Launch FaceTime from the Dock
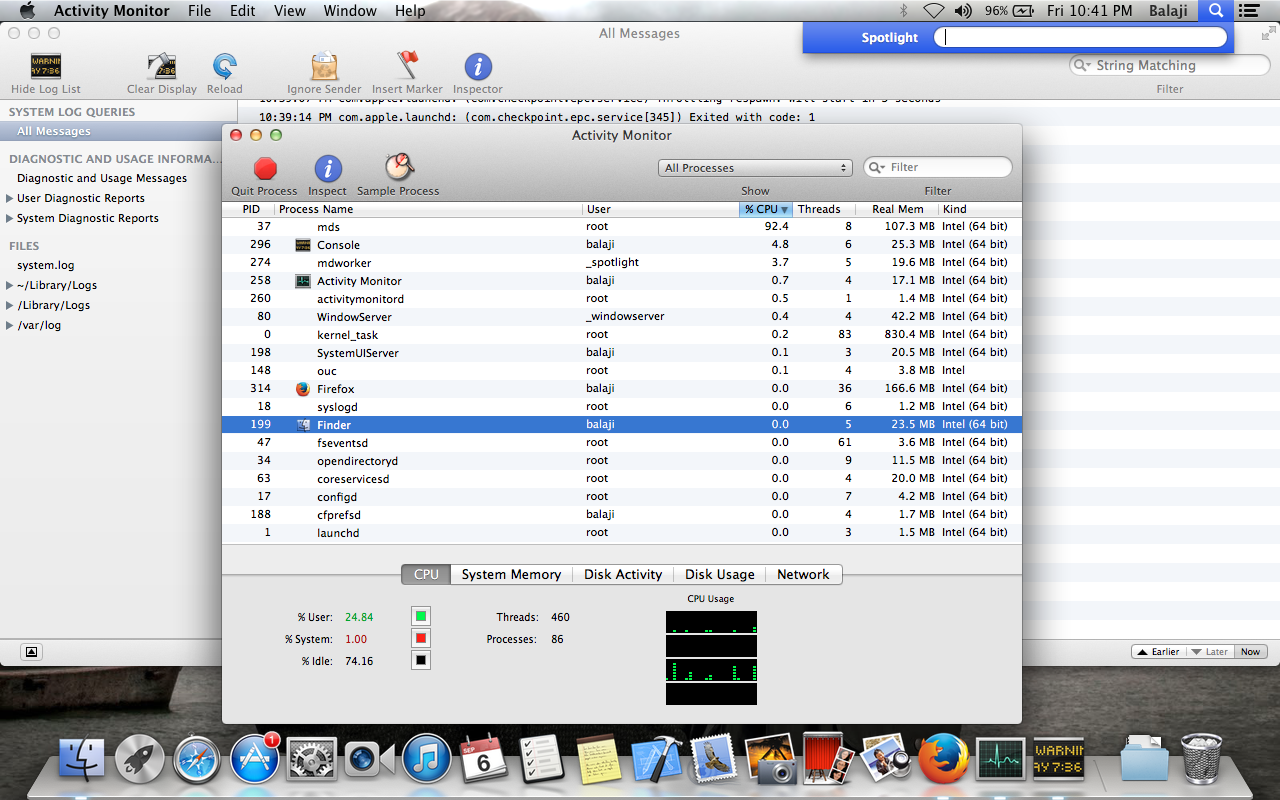 click(369, 760)
